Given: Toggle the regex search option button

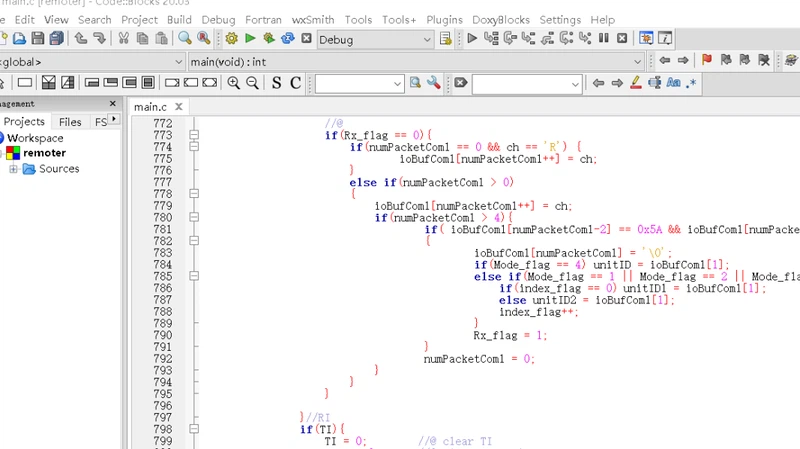Looking at the screenshot, I should pos(692,83).
